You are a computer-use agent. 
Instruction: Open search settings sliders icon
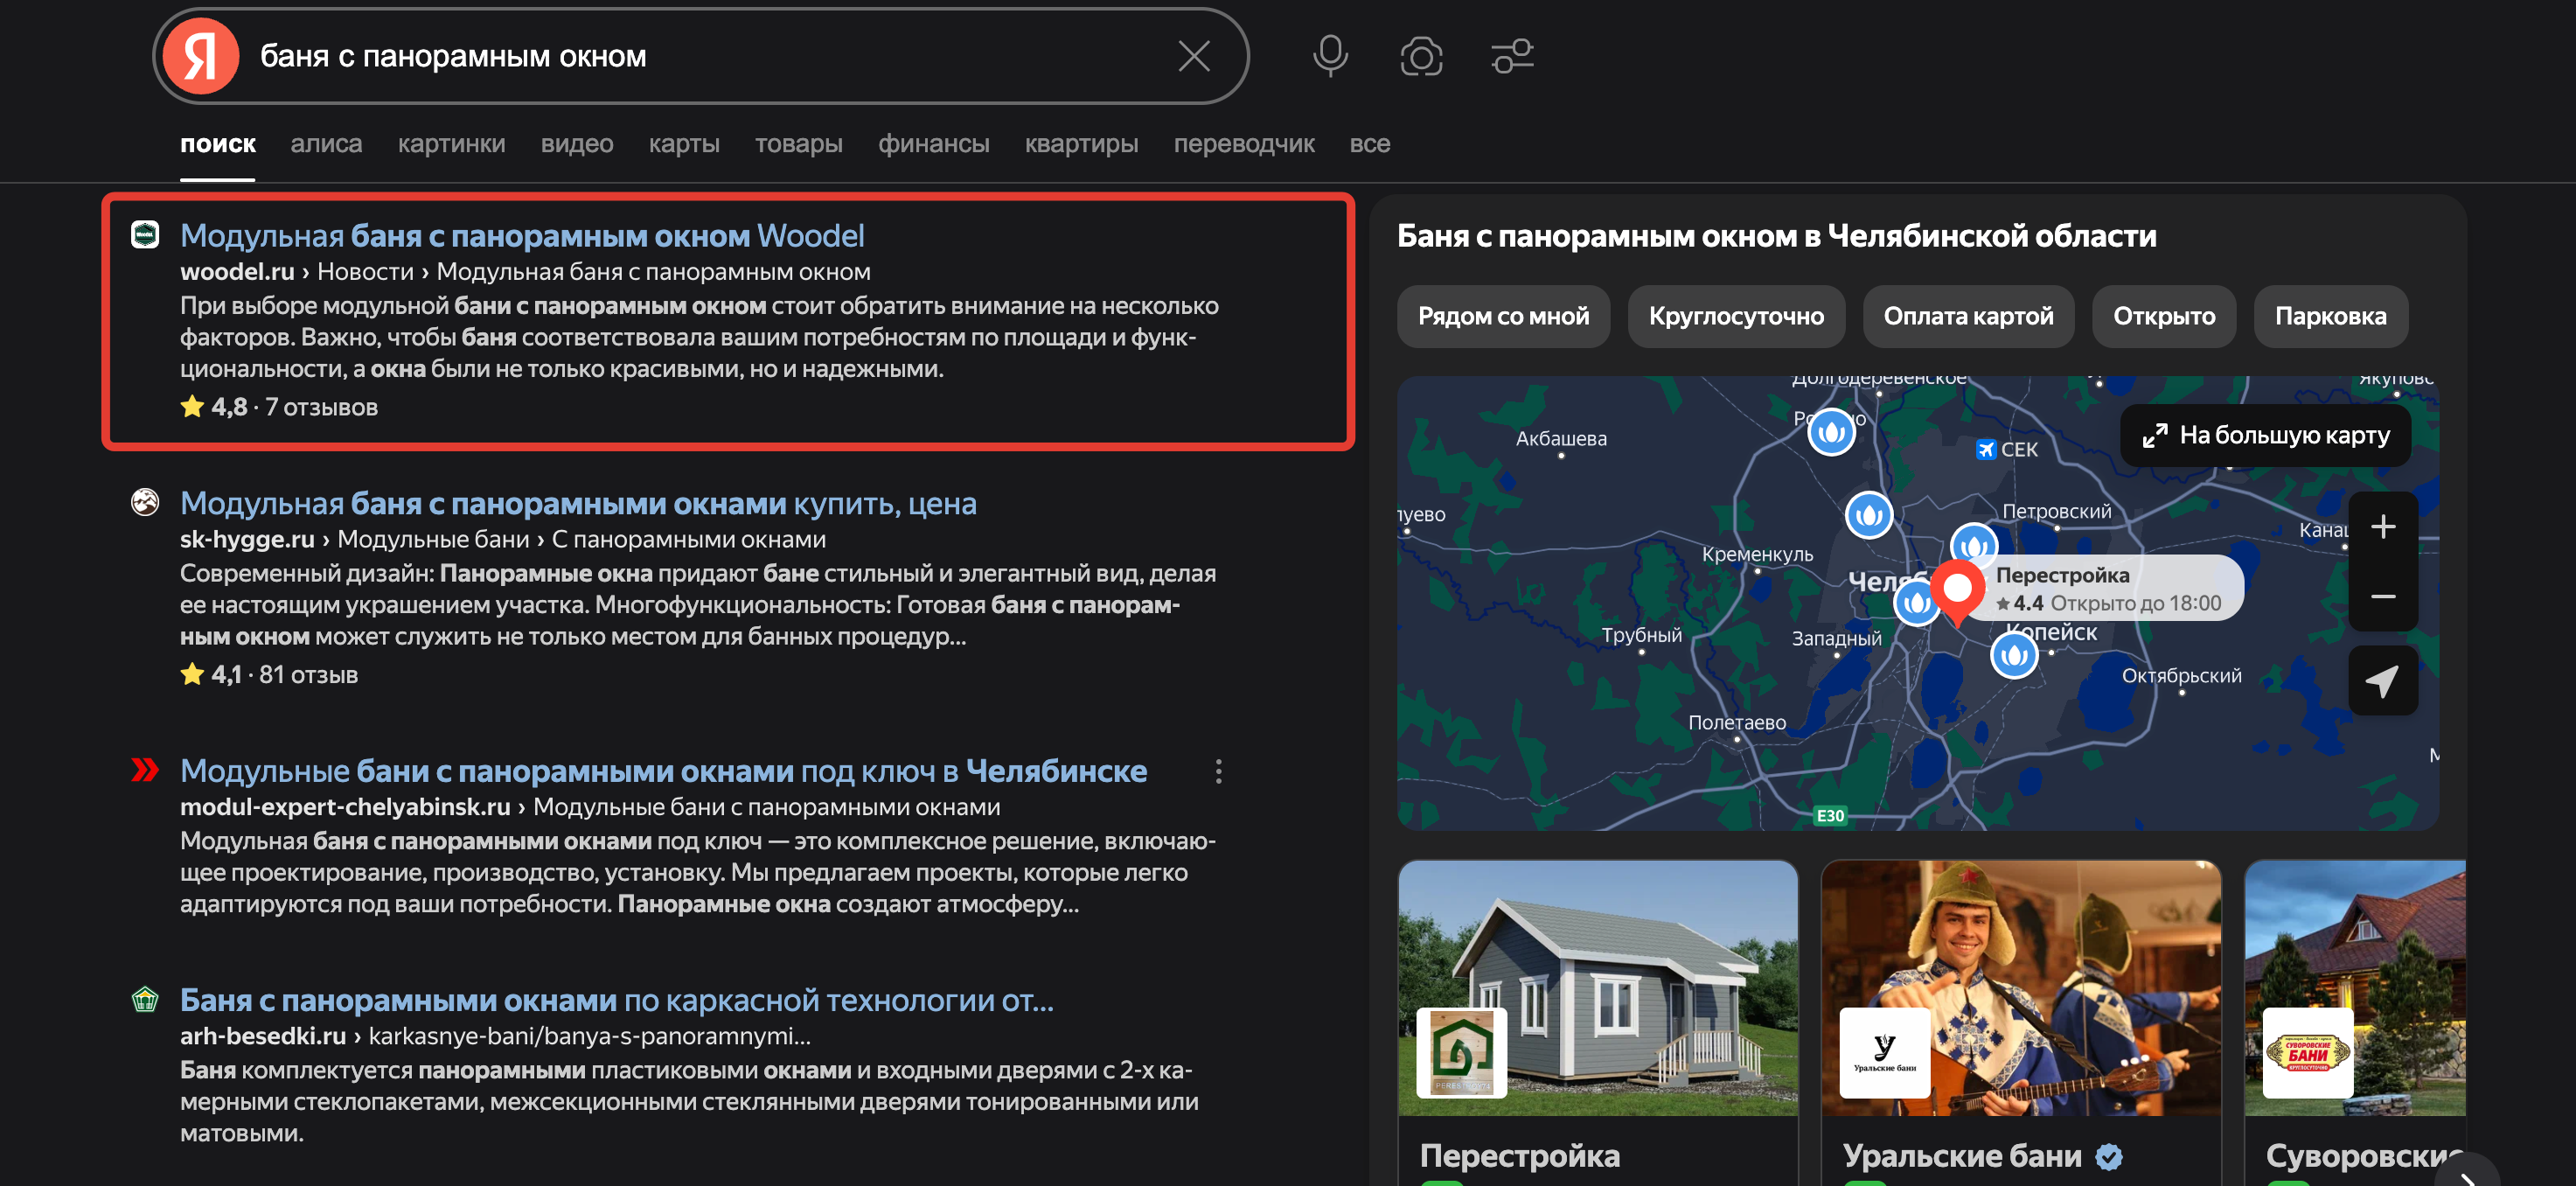pyautogui.click(x=1512, y=56)
